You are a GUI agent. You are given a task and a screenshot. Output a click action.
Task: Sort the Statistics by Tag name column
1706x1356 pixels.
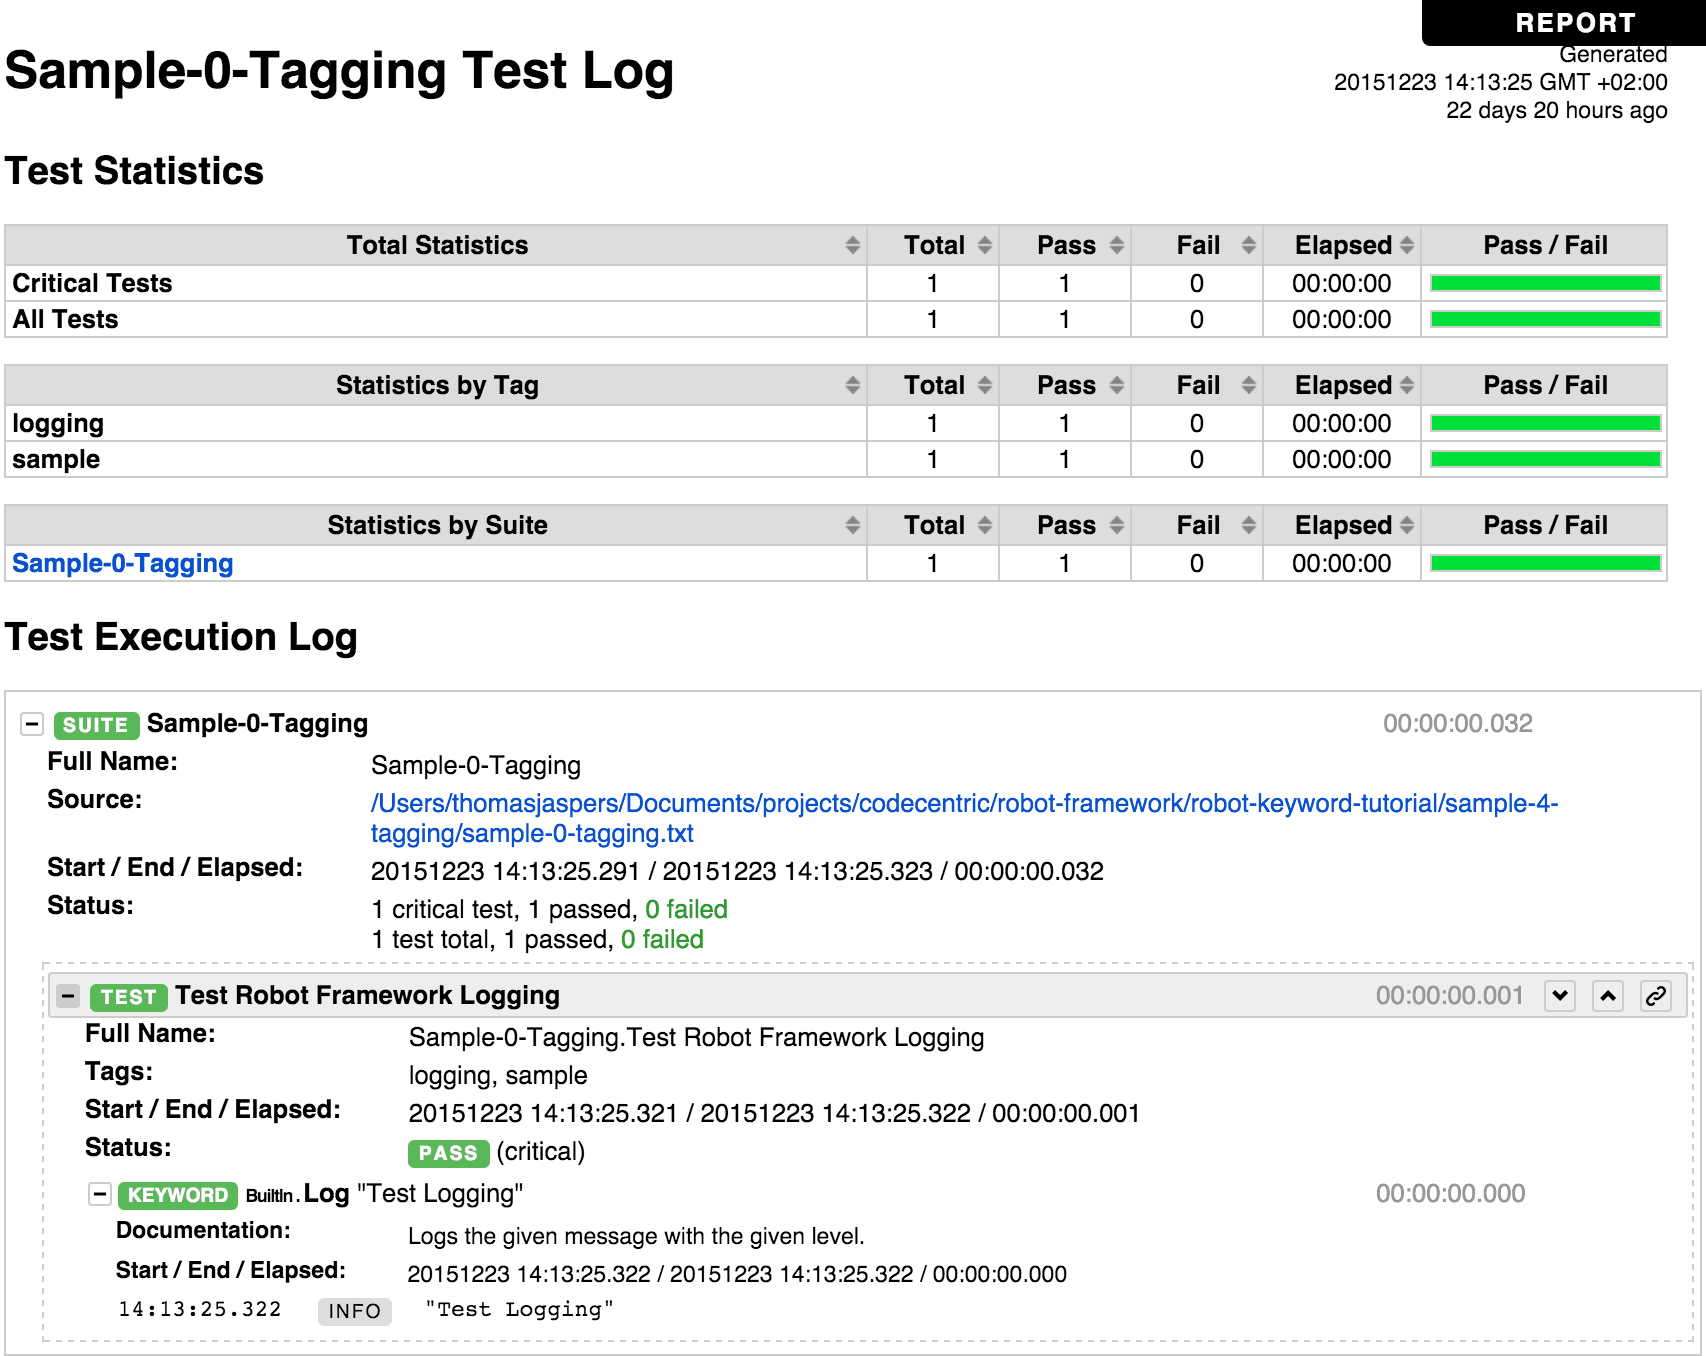click(x=437, y=385)
